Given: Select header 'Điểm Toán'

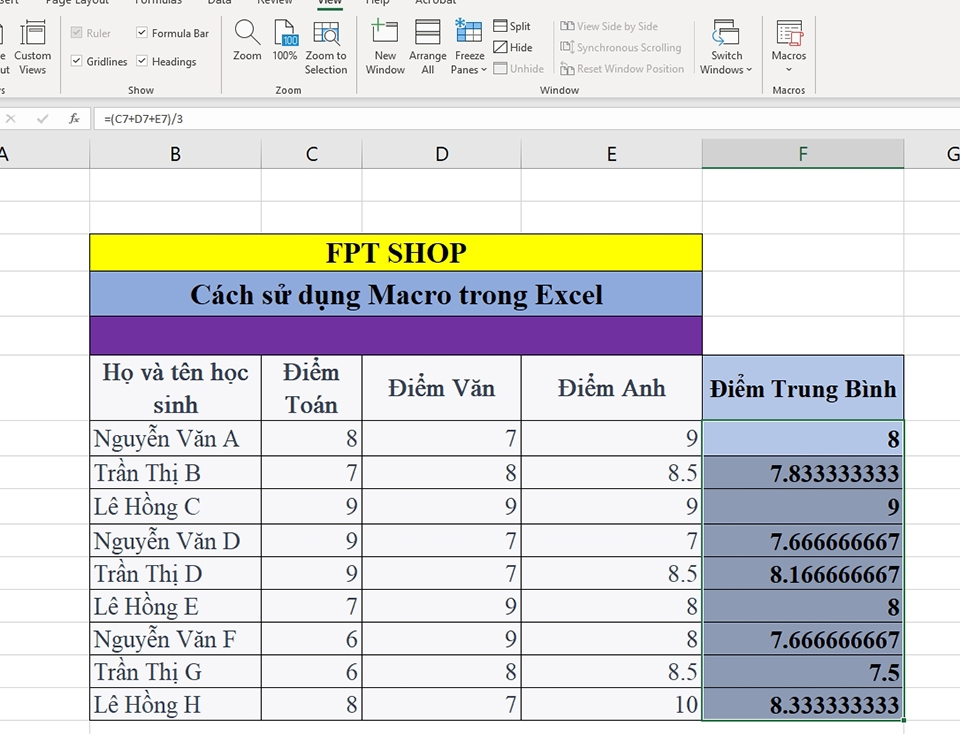Looking at the screenshot, I should click(x=312, y=388).
